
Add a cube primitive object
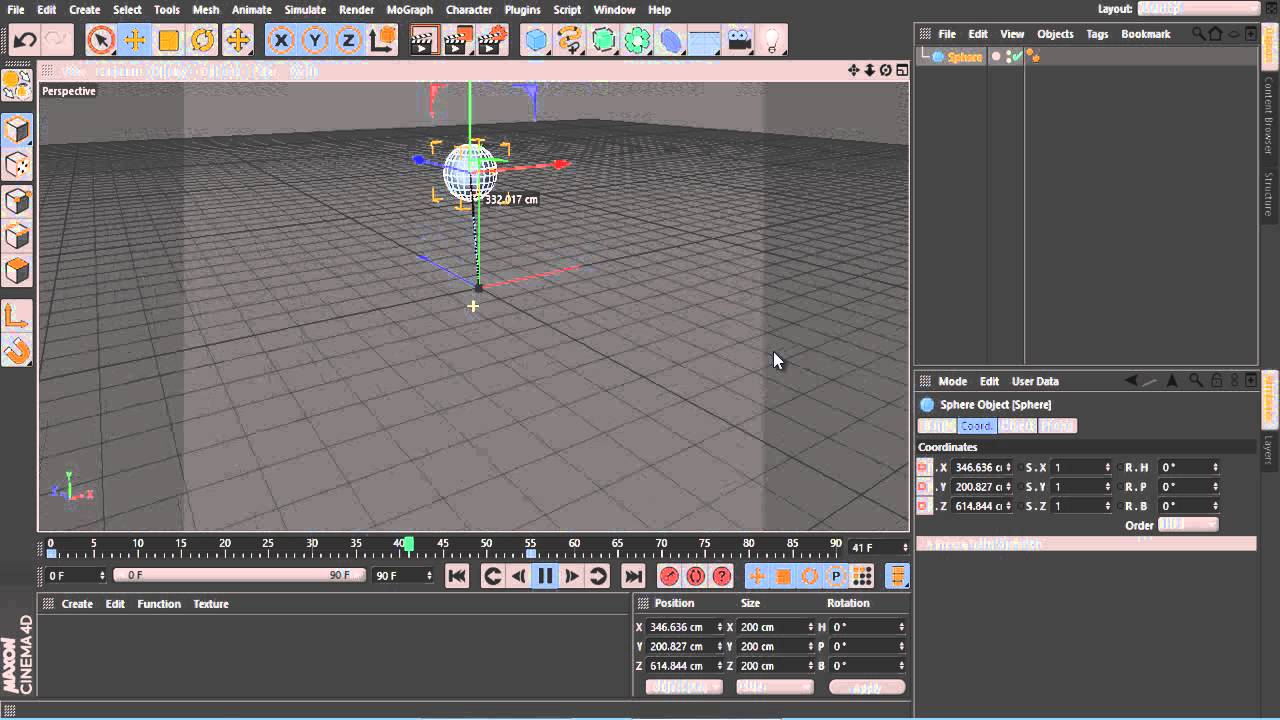pos(537,40)
